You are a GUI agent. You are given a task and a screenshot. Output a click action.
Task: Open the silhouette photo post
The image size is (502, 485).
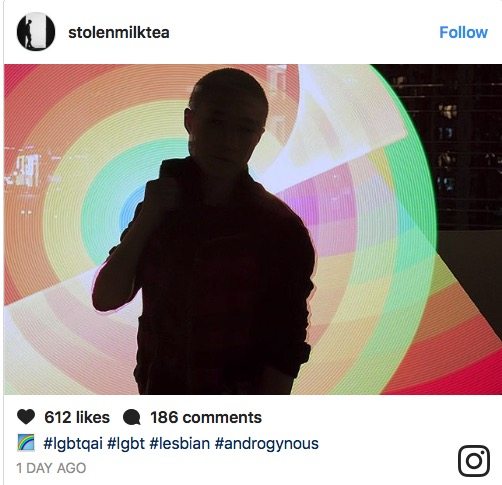pyautogui.click(x=253, y=229)
